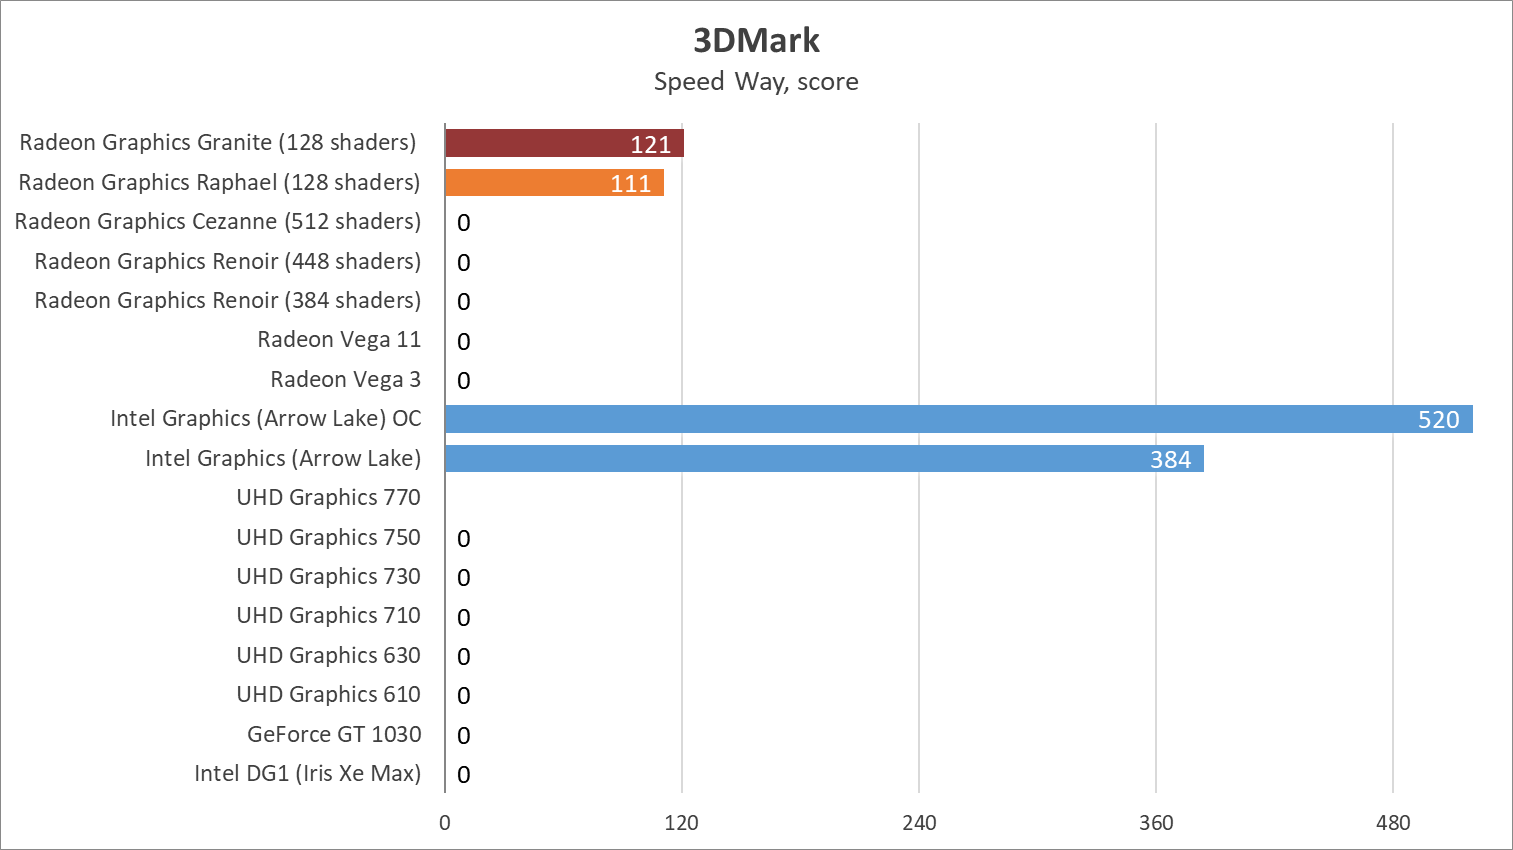This screenshot has height=850, width=1513.
Task: Click the zero data label beside UHD Graphics 610
Action: pyautogui.click(x=464, y=696)
